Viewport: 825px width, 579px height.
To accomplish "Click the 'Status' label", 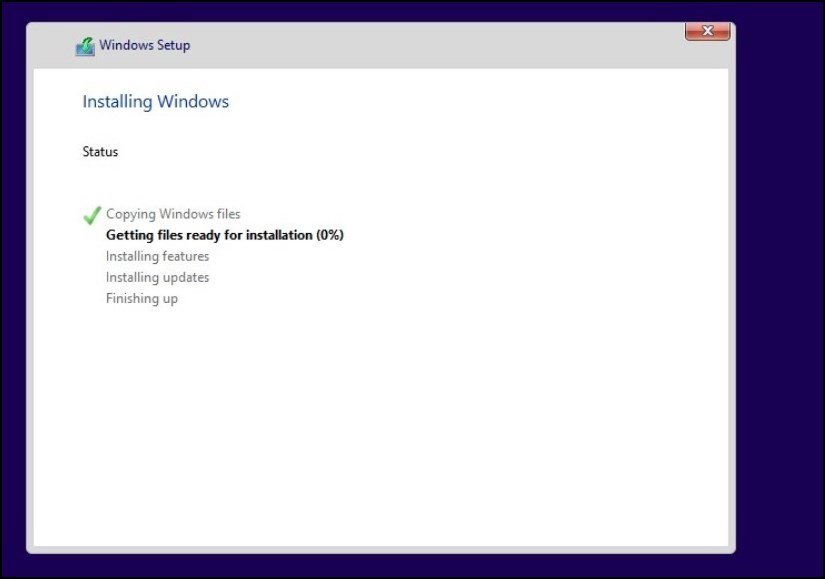I will tap(100, 152).
